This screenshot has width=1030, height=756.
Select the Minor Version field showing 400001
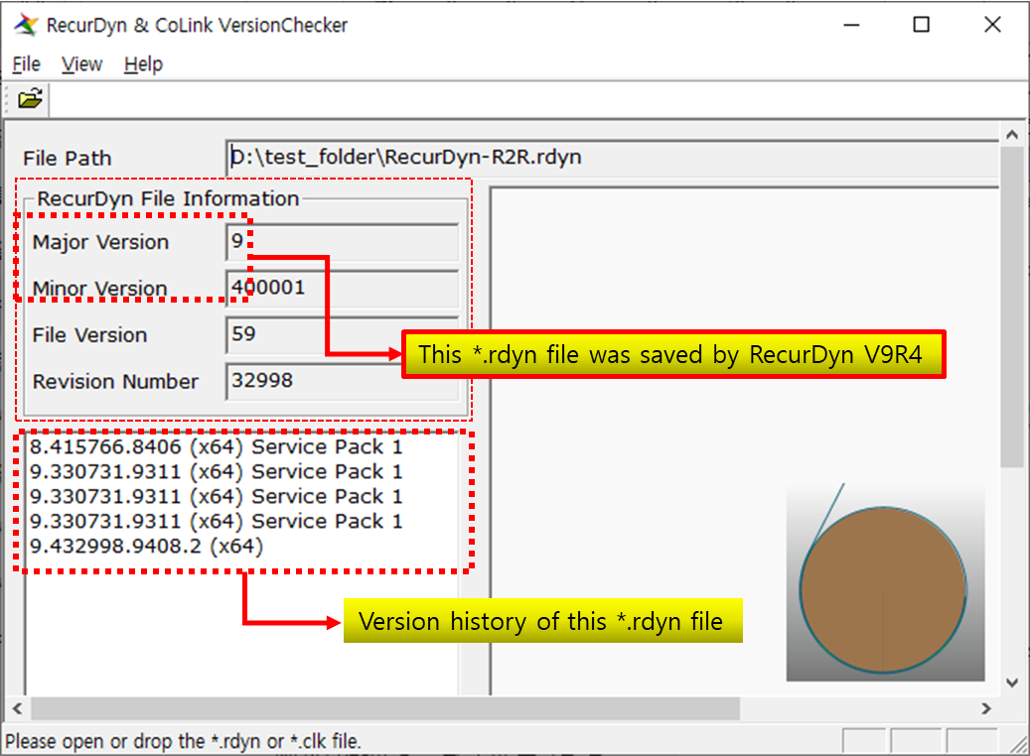point(342,288)
